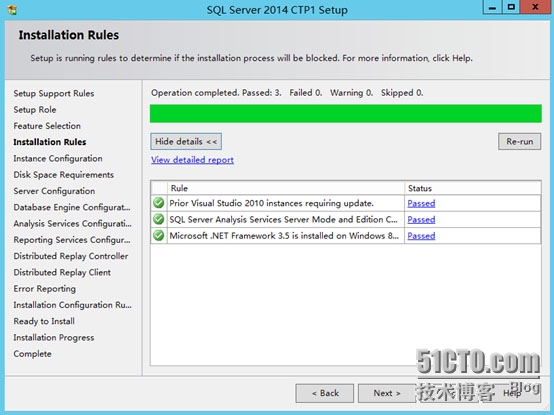Viewport: 554px width, 415px height.
Task: Select the Feature Selection step
Action: click(47, 126)
